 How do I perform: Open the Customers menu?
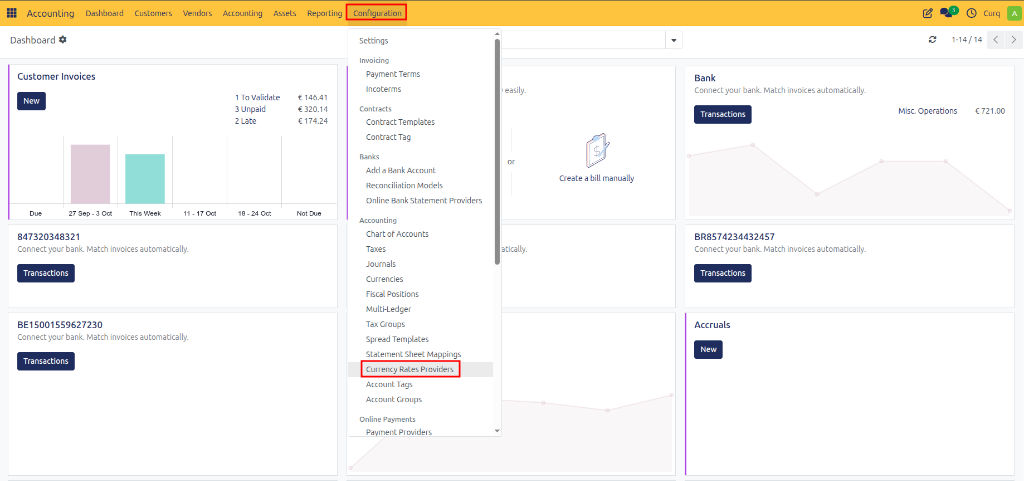click(153, 13)
